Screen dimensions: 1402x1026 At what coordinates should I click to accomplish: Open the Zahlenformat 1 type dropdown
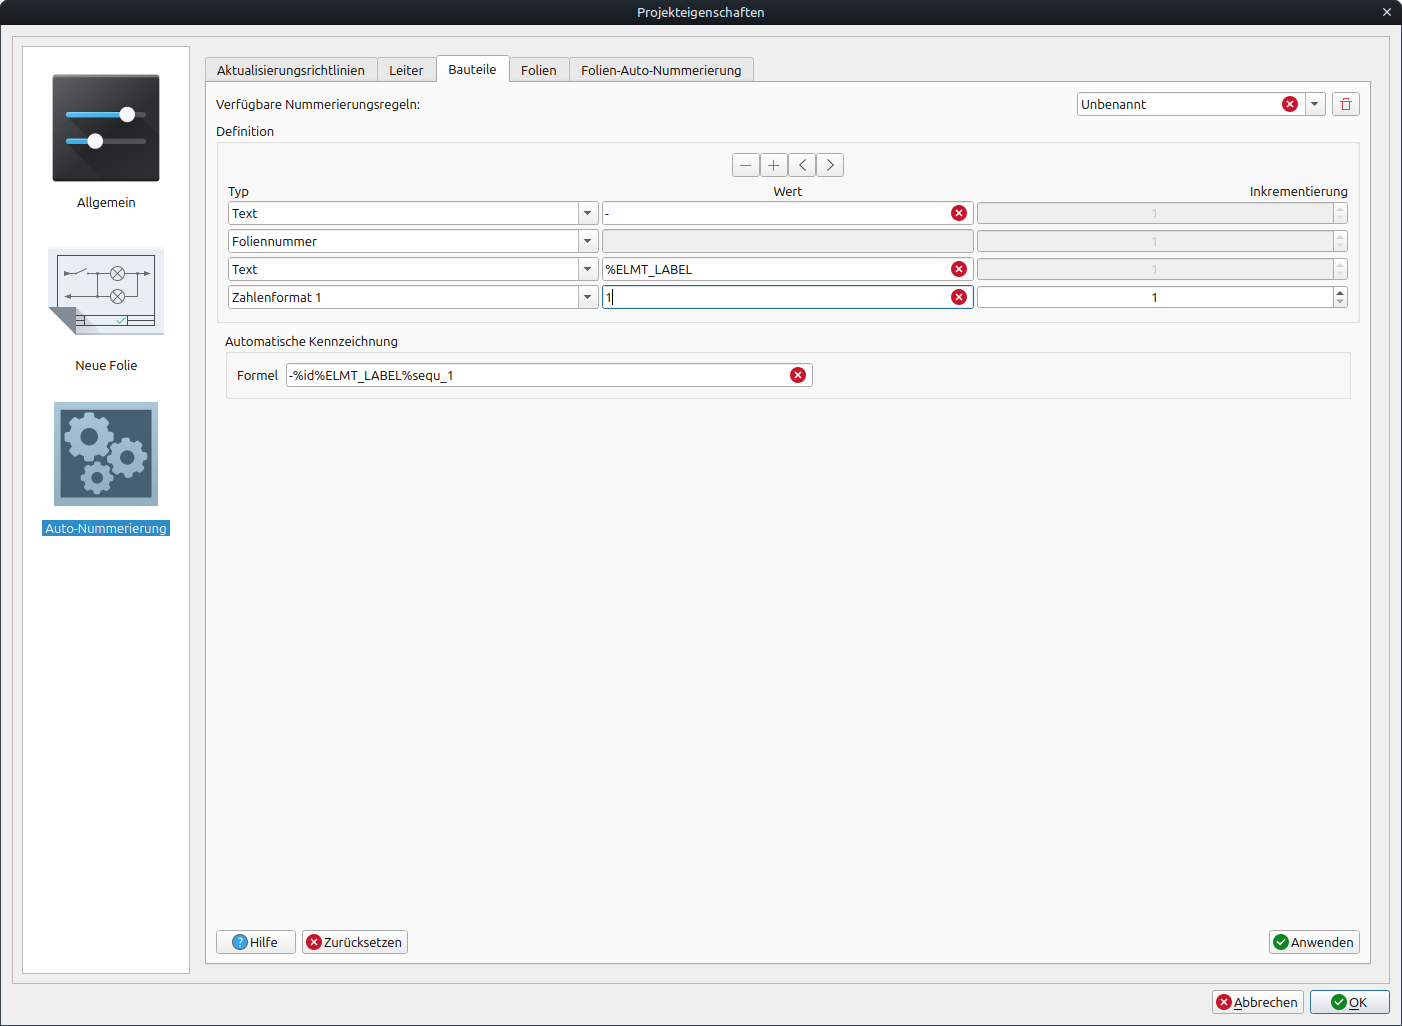tap(587, 297)
